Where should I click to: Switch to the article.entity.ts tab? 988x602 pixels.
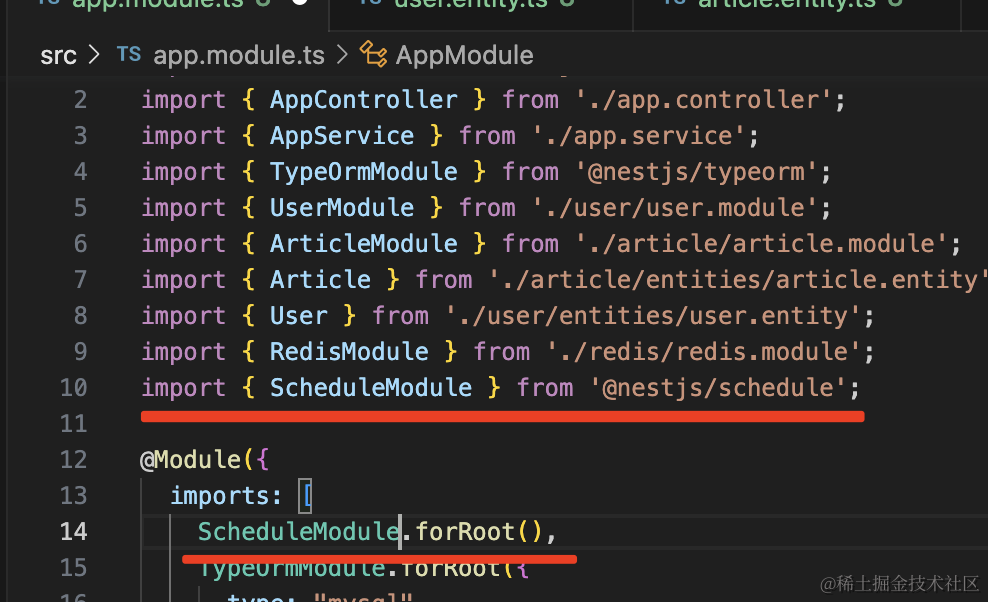click(785, 4)
